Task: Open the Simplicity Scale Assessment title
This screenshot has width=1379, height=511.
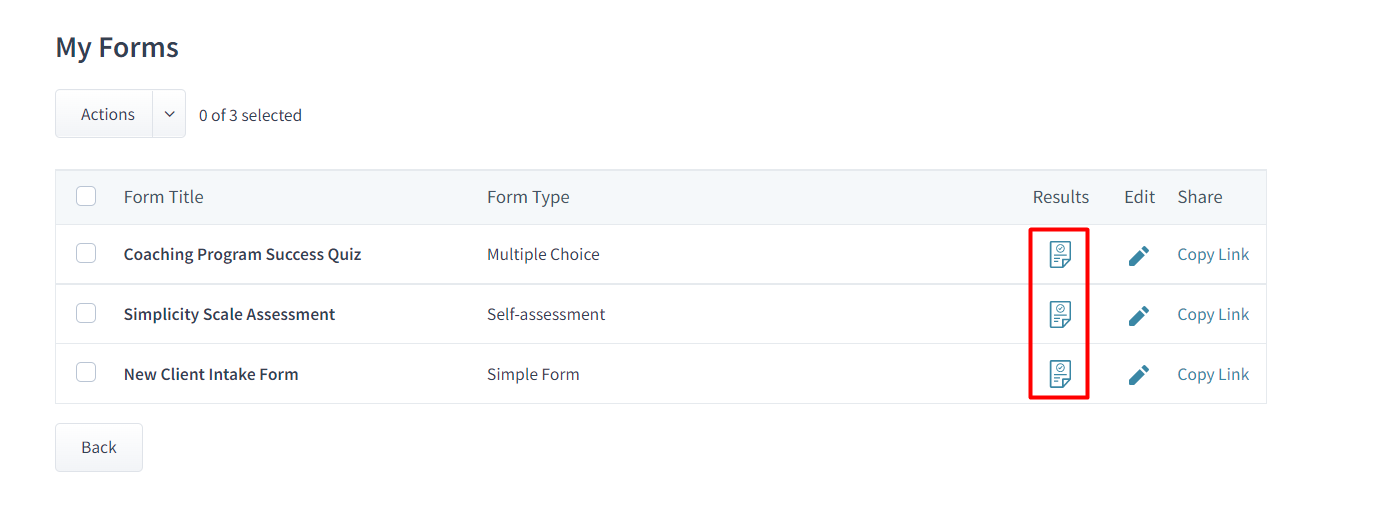Action: [x=229, y=315]
